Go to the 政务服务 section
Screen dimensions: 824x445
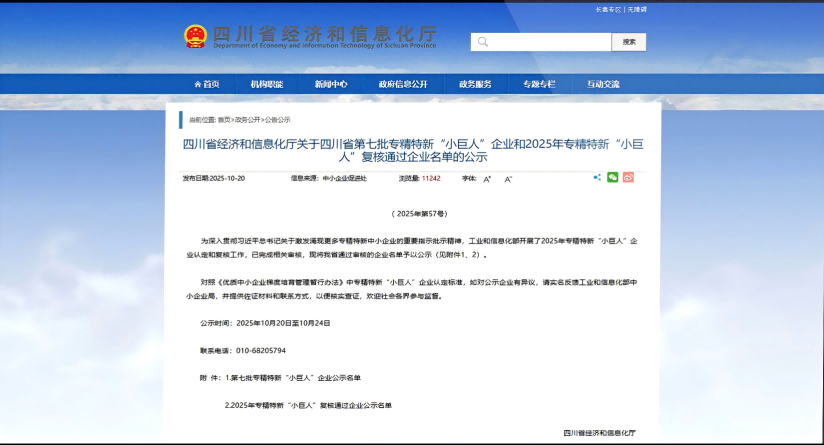(x=475, y=84)
